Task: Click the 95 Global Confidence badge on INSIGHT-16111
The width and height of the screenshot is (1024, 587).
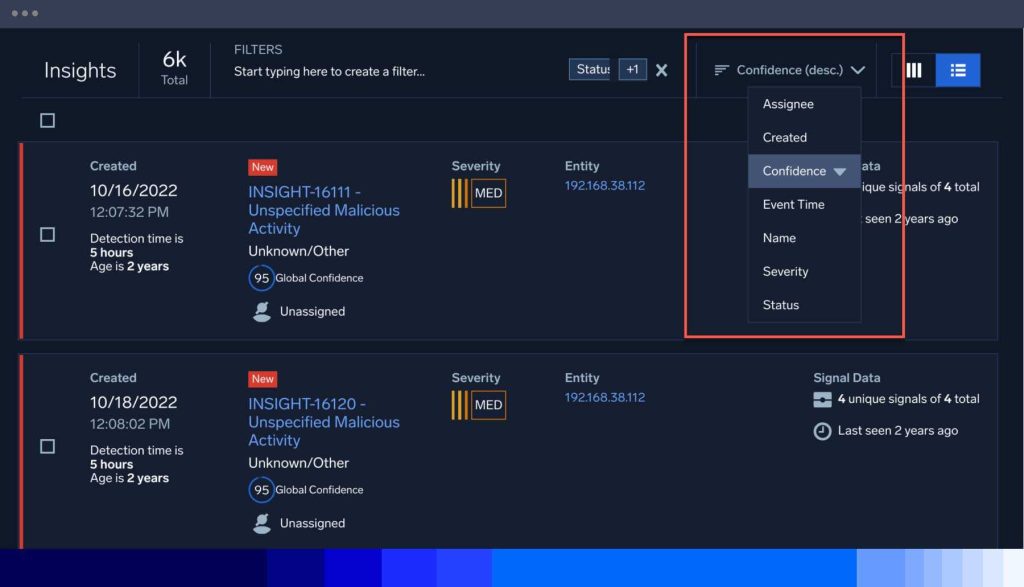Action: [x=261, y=277]
